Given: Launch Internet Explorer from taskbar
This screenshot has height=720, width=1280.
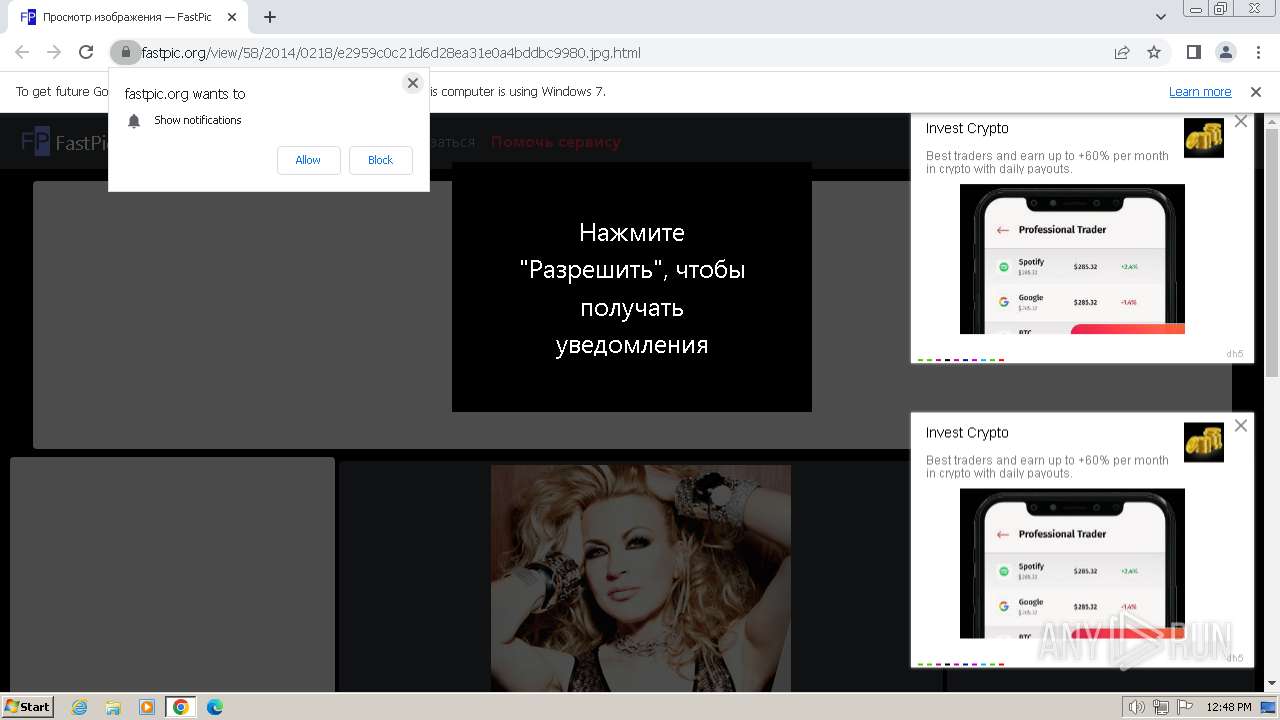Looking at the screenshot, I should point(80,707).
